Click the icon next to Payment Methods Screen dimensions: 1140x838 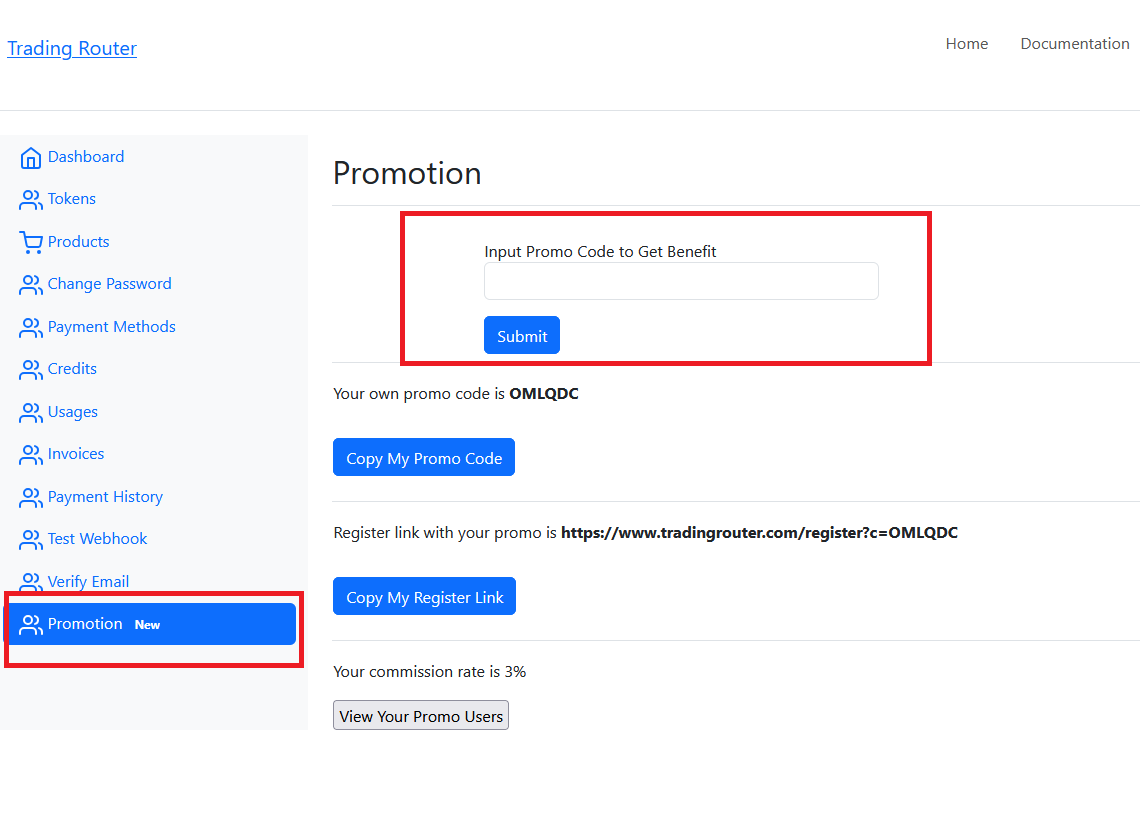31,327
